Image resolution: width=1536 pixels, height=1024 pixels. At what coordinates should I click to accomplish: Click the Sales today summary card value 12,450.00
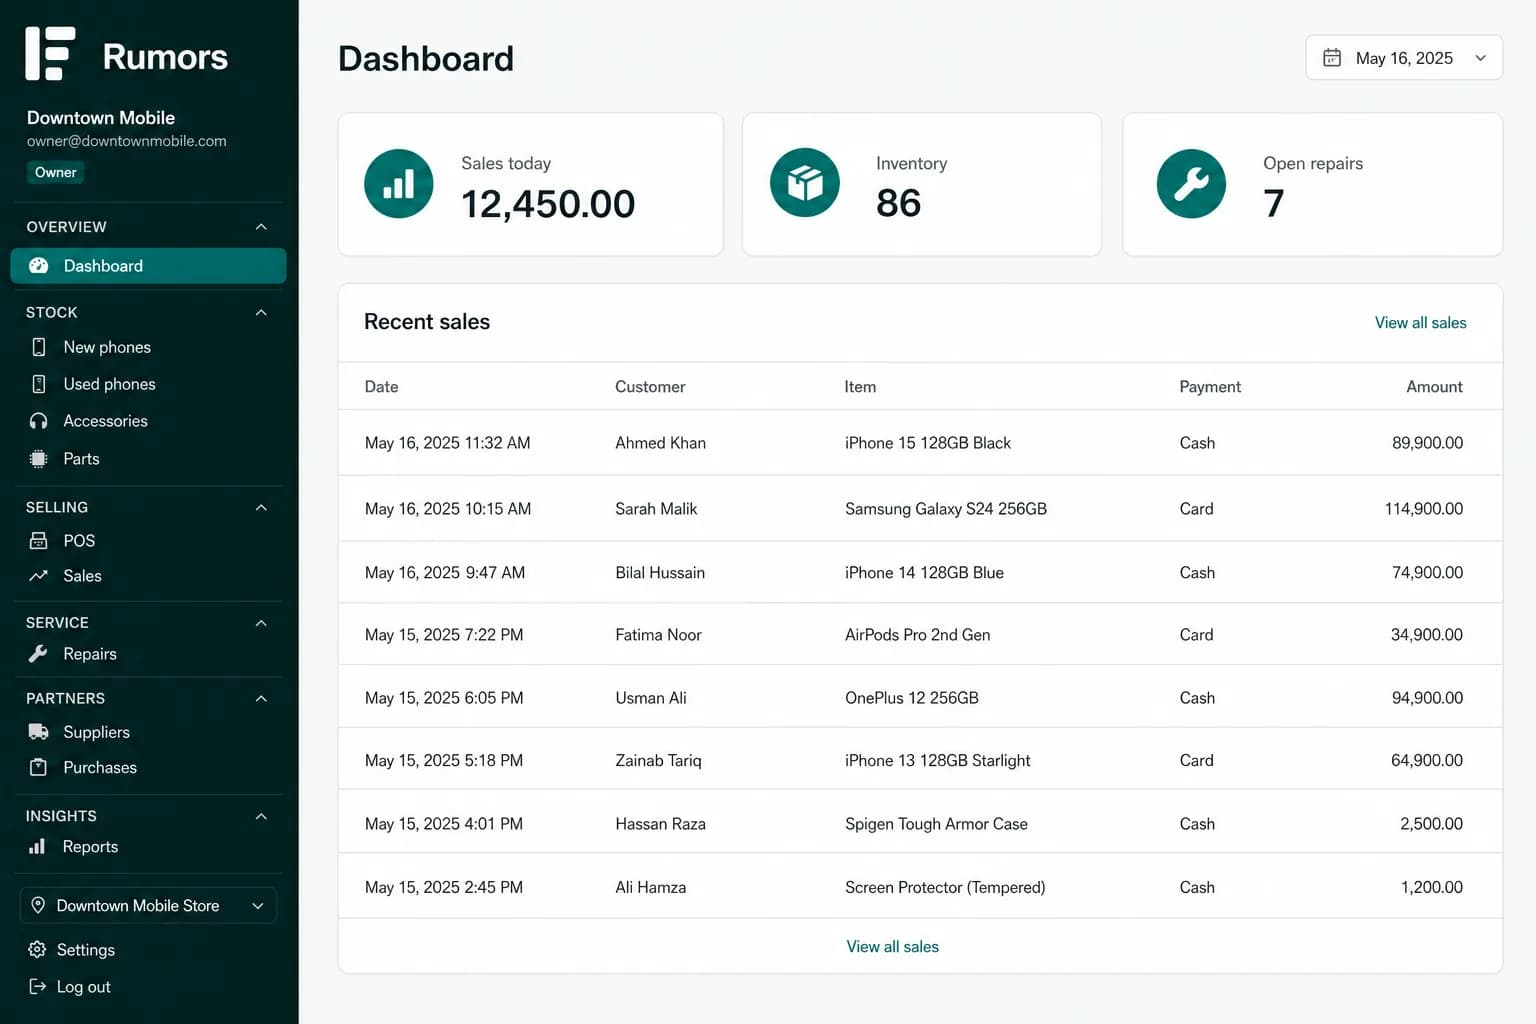click(548, 204)
